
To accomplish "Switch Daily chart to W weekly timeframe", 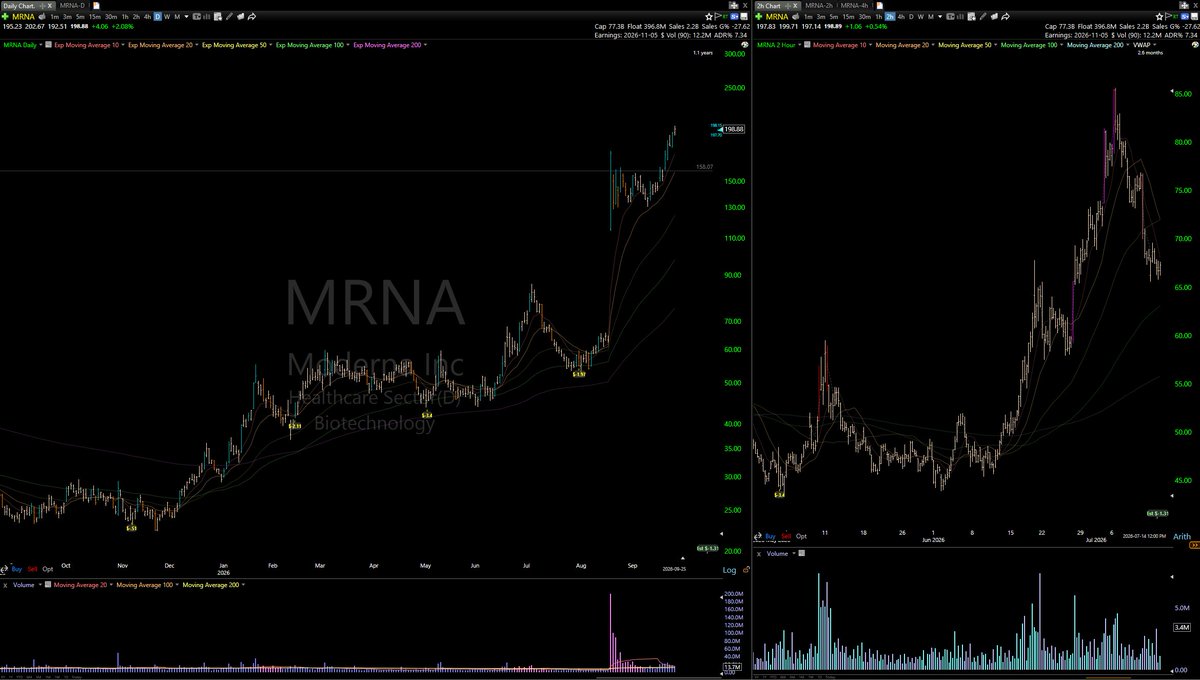I will [167, 17].
